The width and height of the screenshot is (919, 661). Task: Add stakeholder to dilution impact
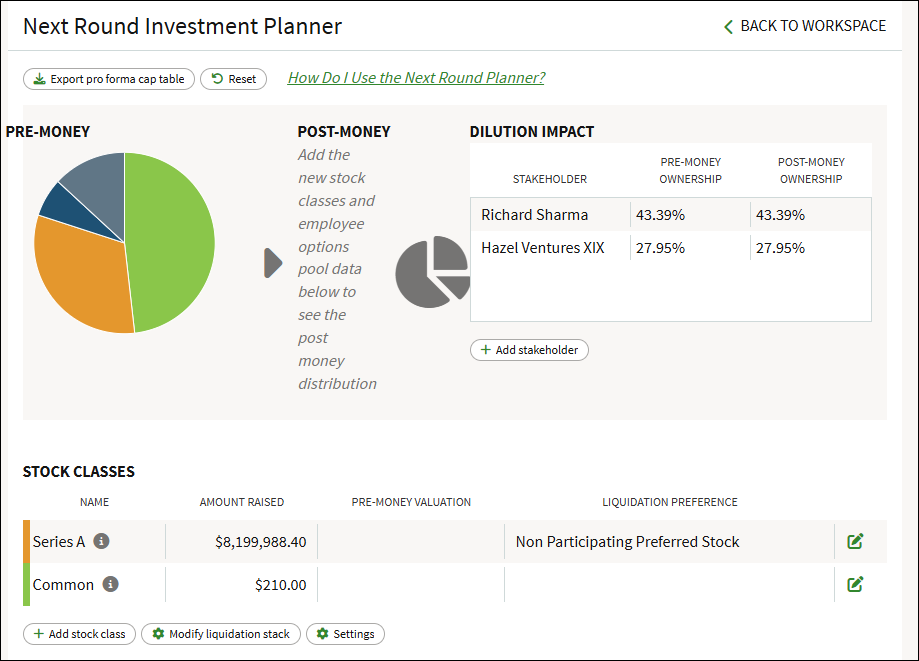529,350
